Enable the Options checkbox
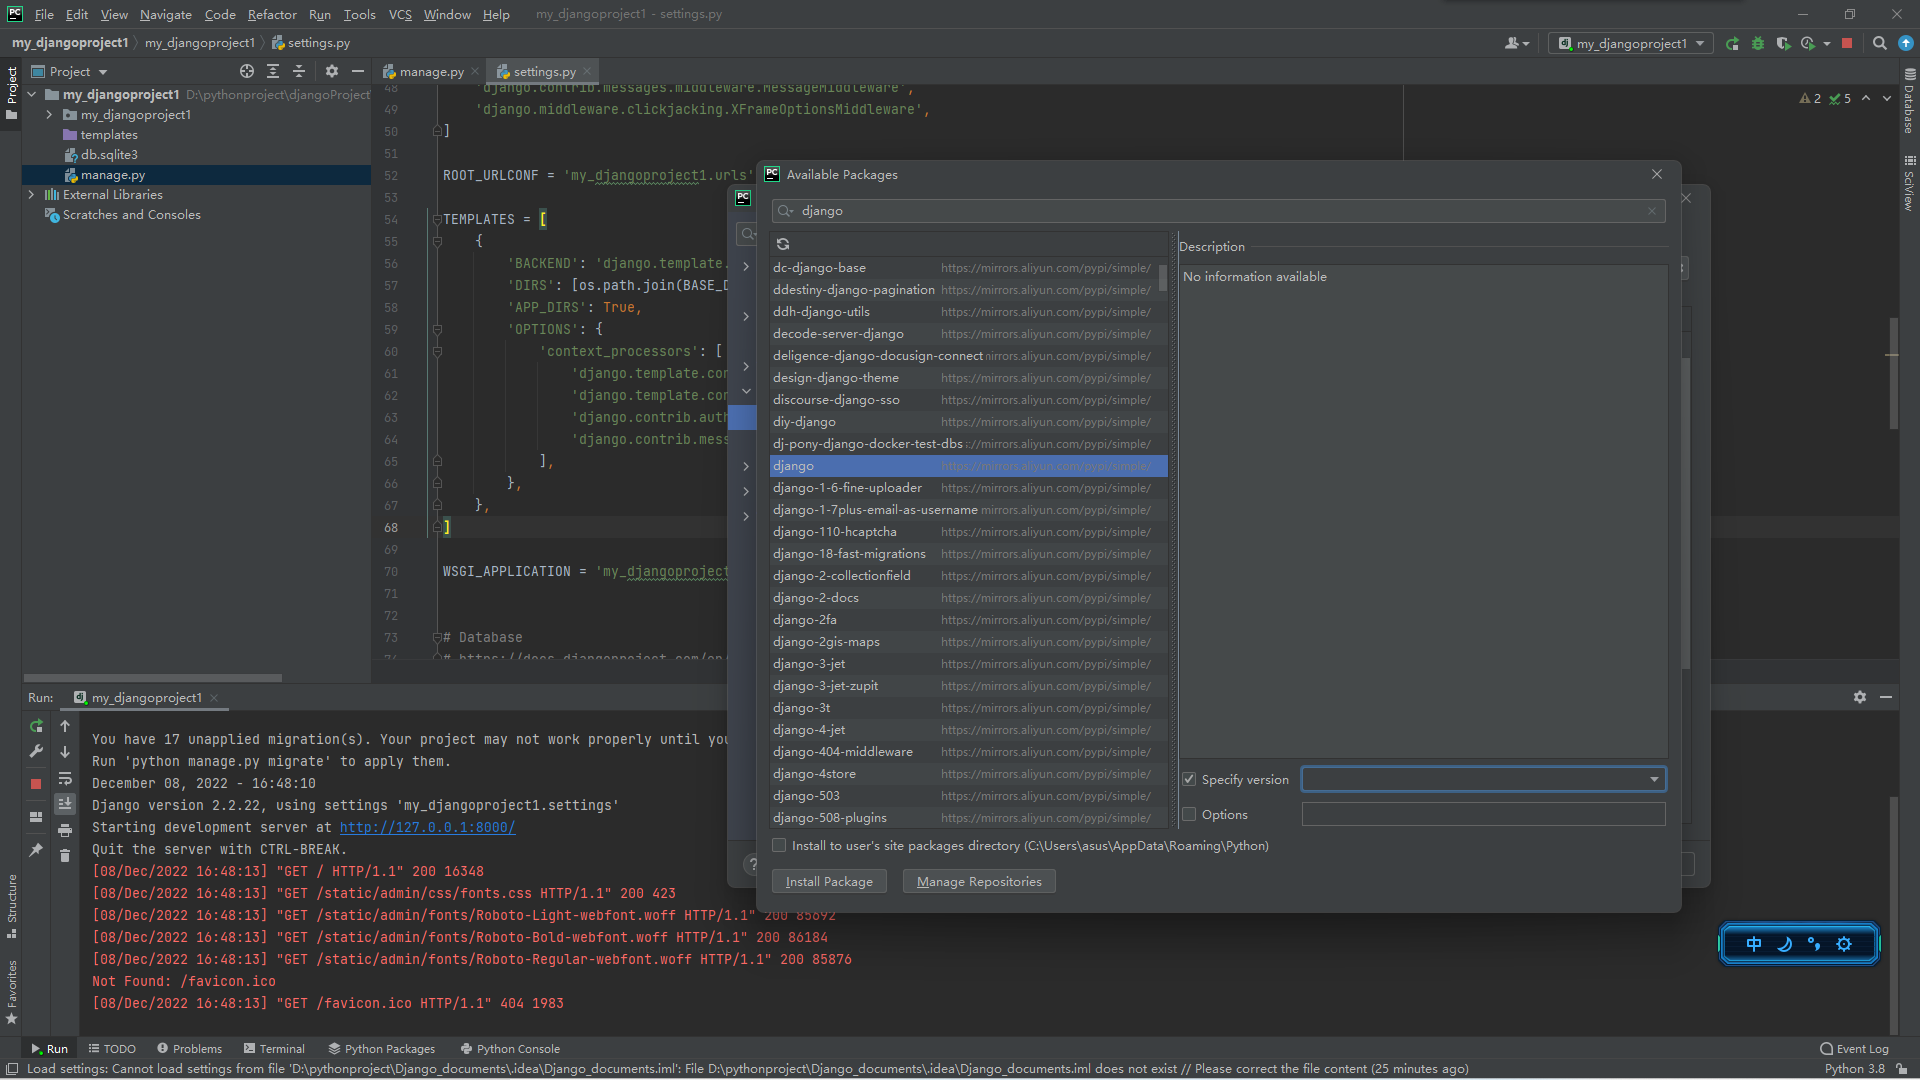The image size is (1920, 1080). coord(1189,814)
